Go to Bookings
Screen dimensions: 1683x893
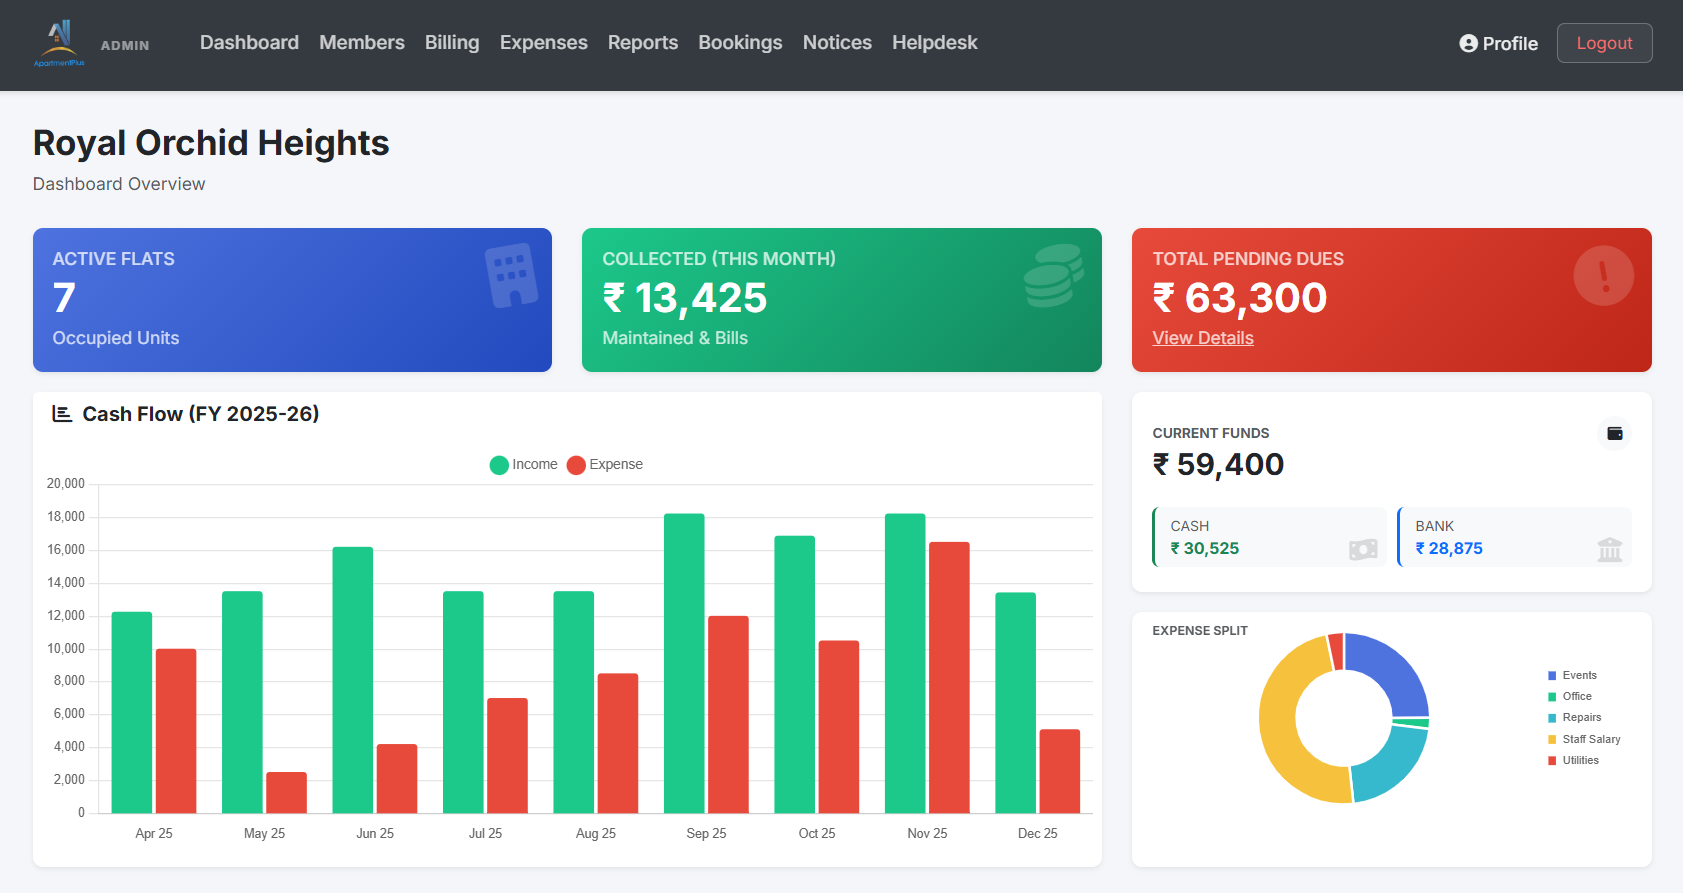coord(740,43)
